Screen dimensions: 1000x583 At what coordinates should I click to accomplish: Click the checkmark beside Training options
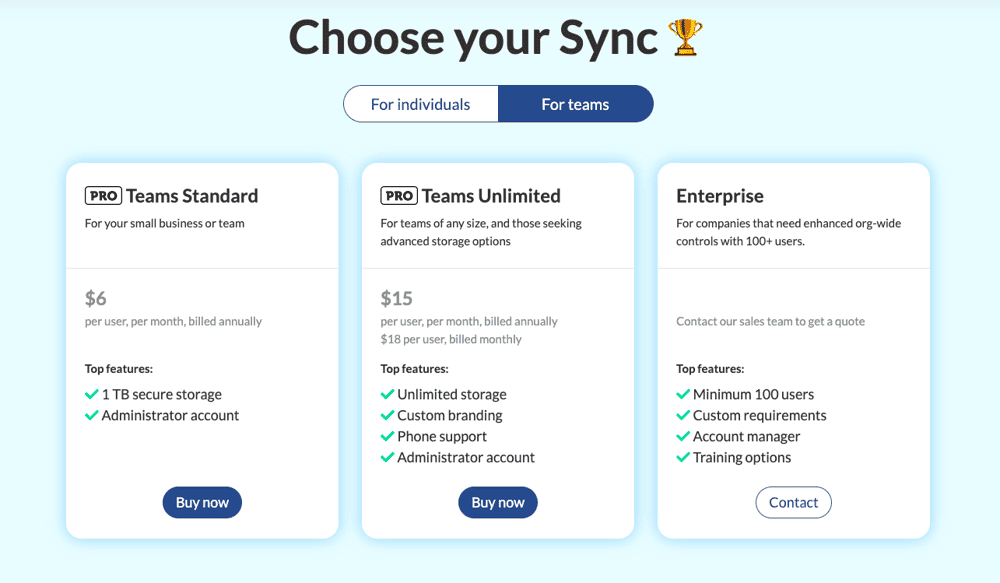(683, 457)
